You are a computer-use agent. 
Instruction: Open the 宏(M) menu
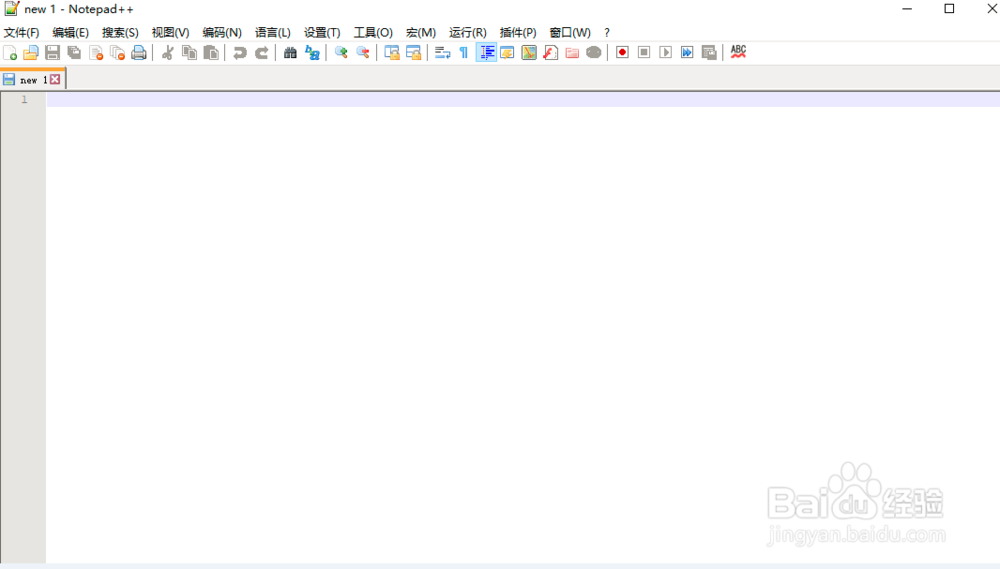(x=421, y=33)
